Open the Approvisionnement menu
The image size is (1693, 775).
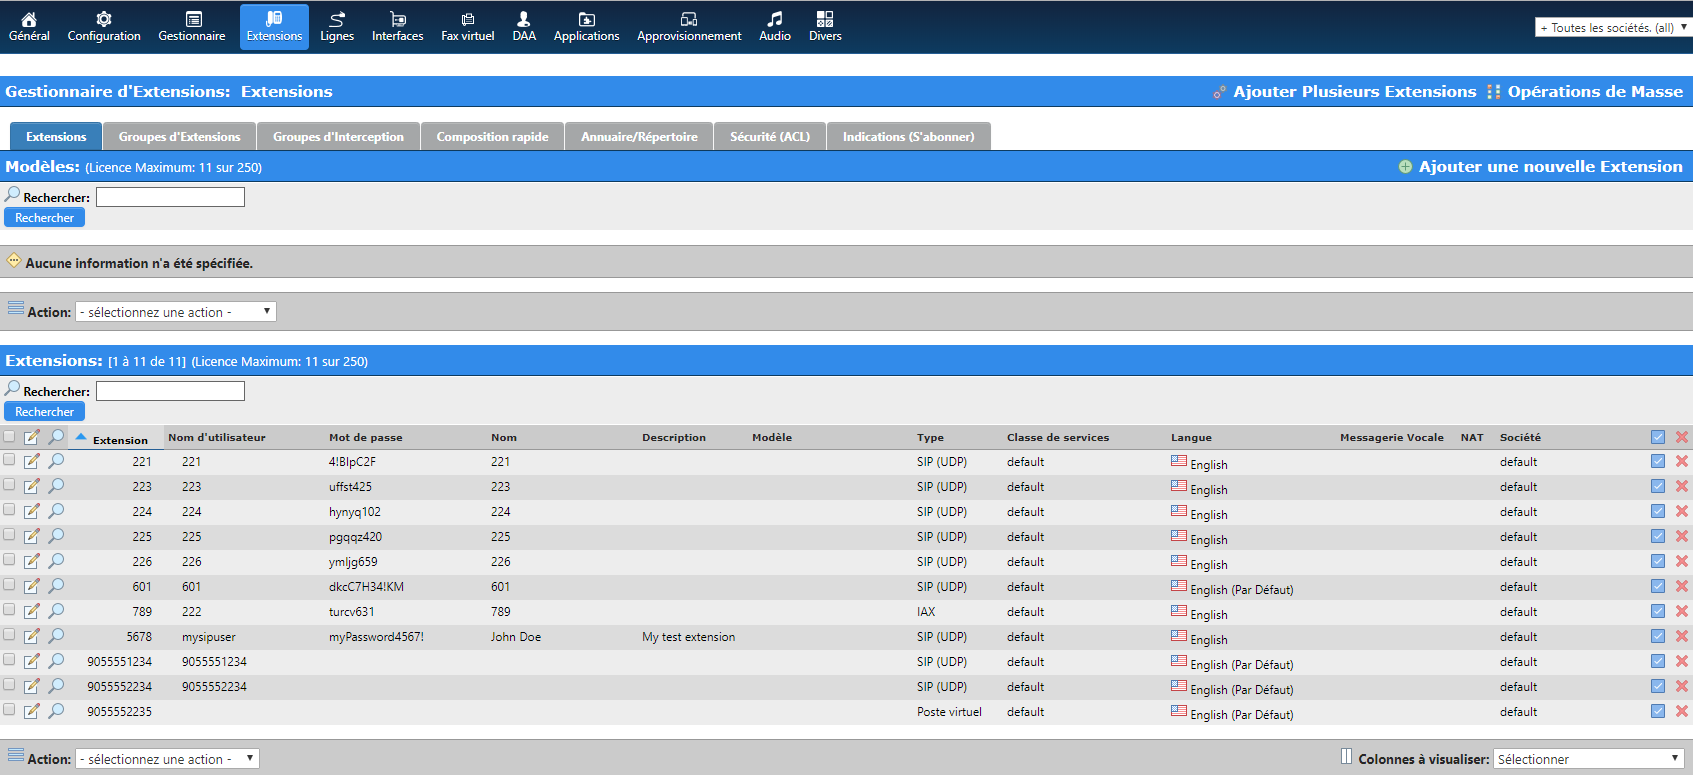tap(689, 27)
